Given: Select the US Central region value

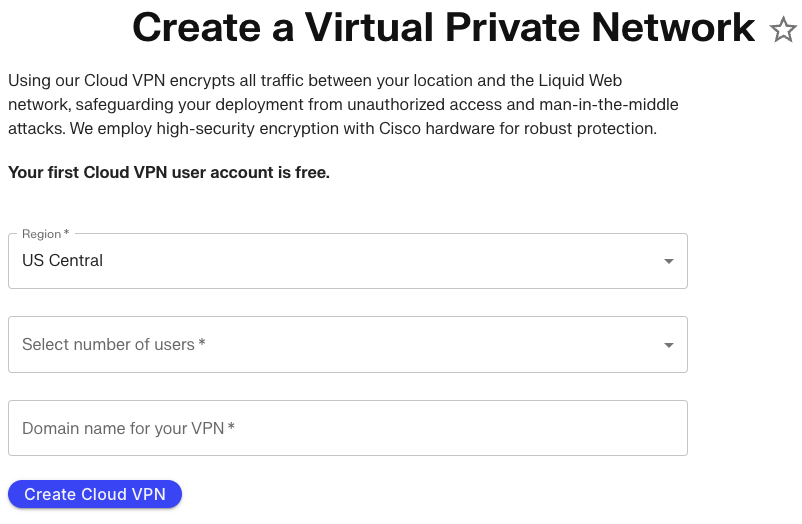Looking at the screenshot, I should (62, 260).
